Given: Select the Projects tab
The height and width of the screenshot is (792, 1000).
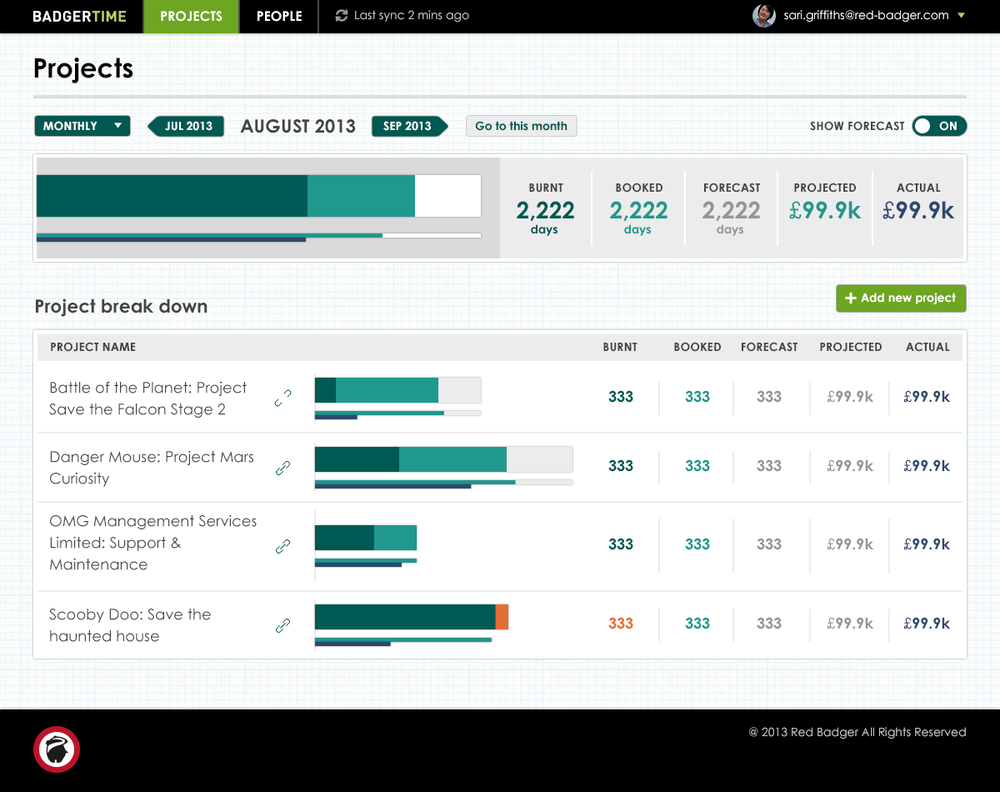Looking at the screenshot, I should (191, 16).
